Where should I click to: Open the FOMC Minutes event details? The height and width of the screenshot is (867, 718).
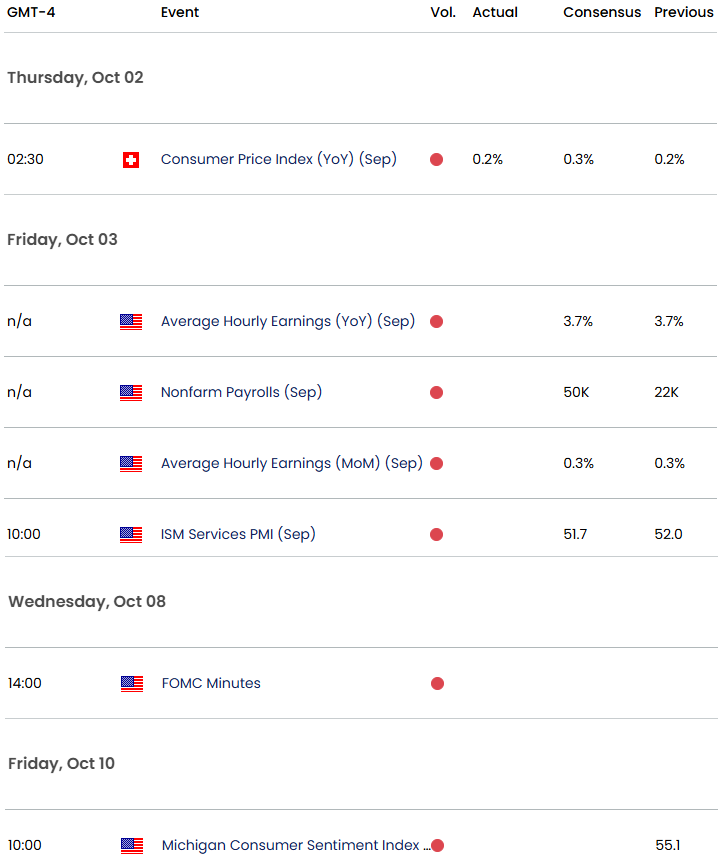[210, 683]
